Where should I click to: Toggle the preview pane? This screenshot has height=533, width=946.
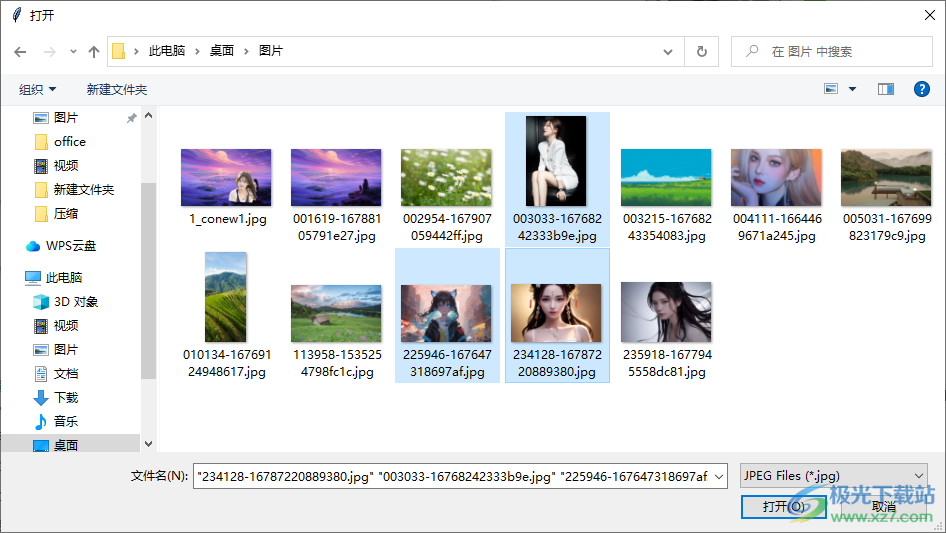[x=886, y=89]
